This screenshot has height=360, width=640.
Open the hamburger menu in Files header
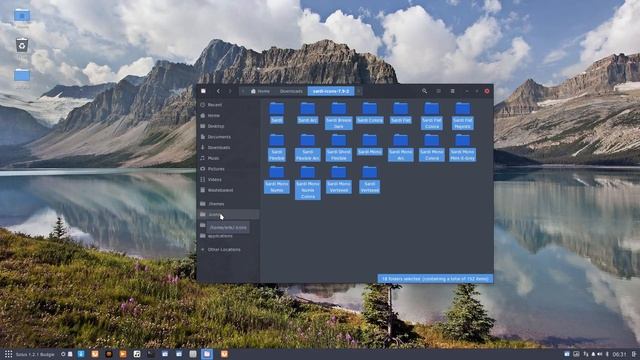click(x=452, y=91)
